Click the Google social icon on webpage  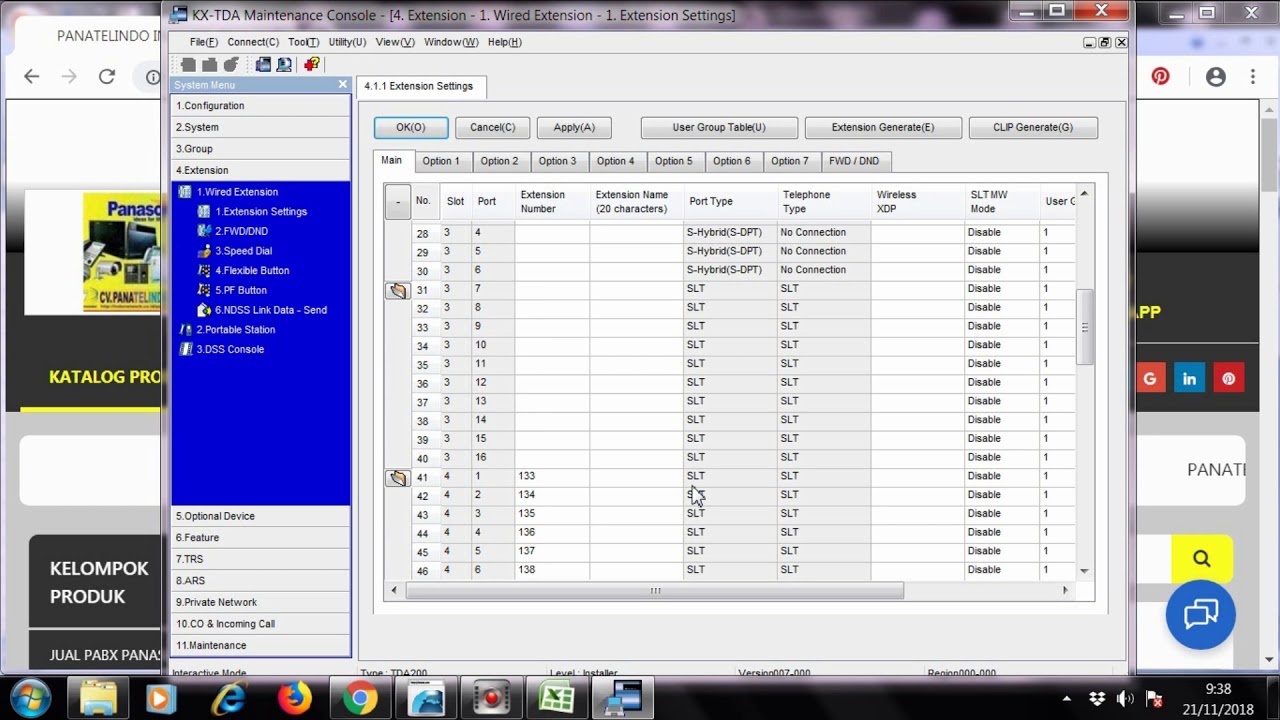[x=1150, y=378]
